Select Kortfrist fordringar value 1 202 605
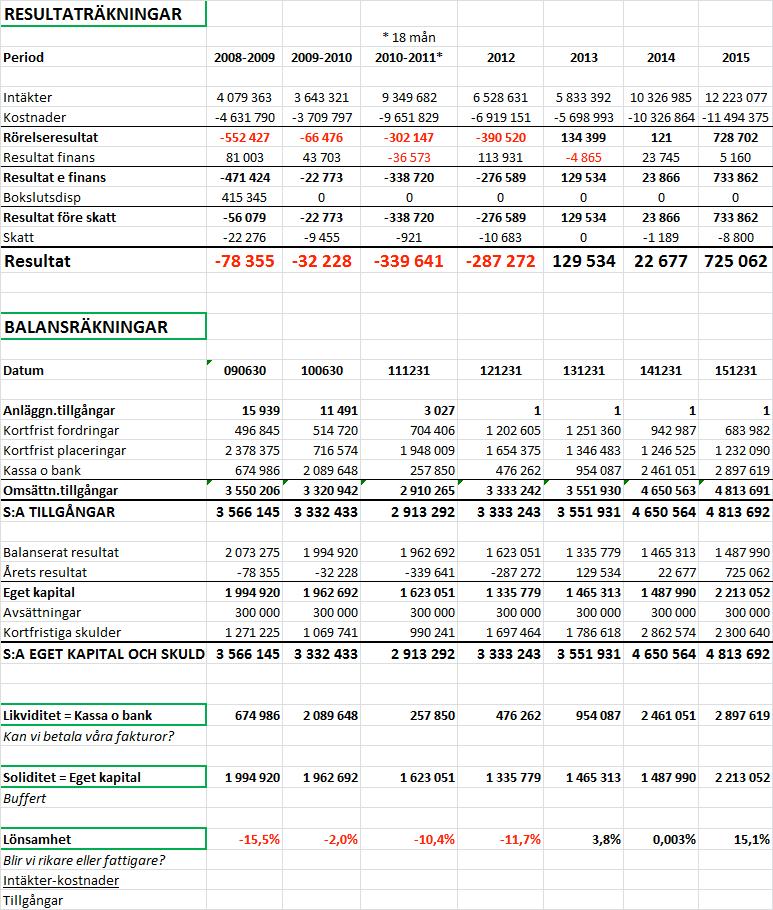The image size is (773, 910). click(513, 431)
